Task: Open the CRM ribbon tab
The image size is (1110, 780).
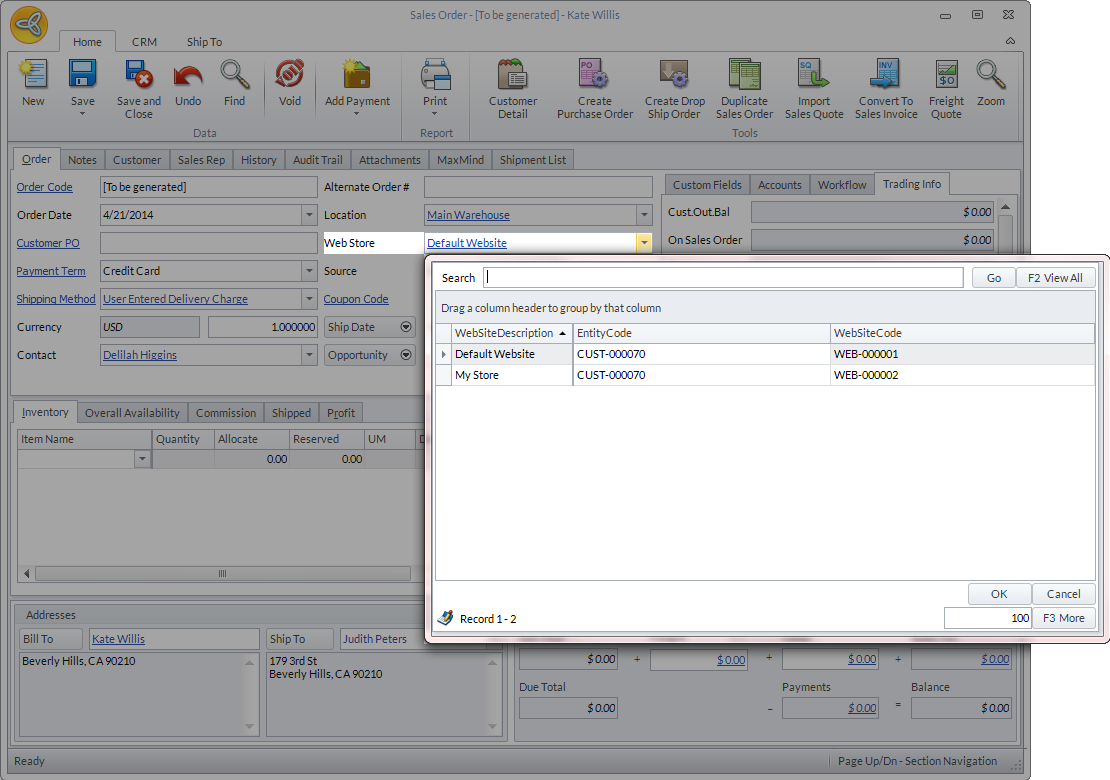Action: coord(144,42)
